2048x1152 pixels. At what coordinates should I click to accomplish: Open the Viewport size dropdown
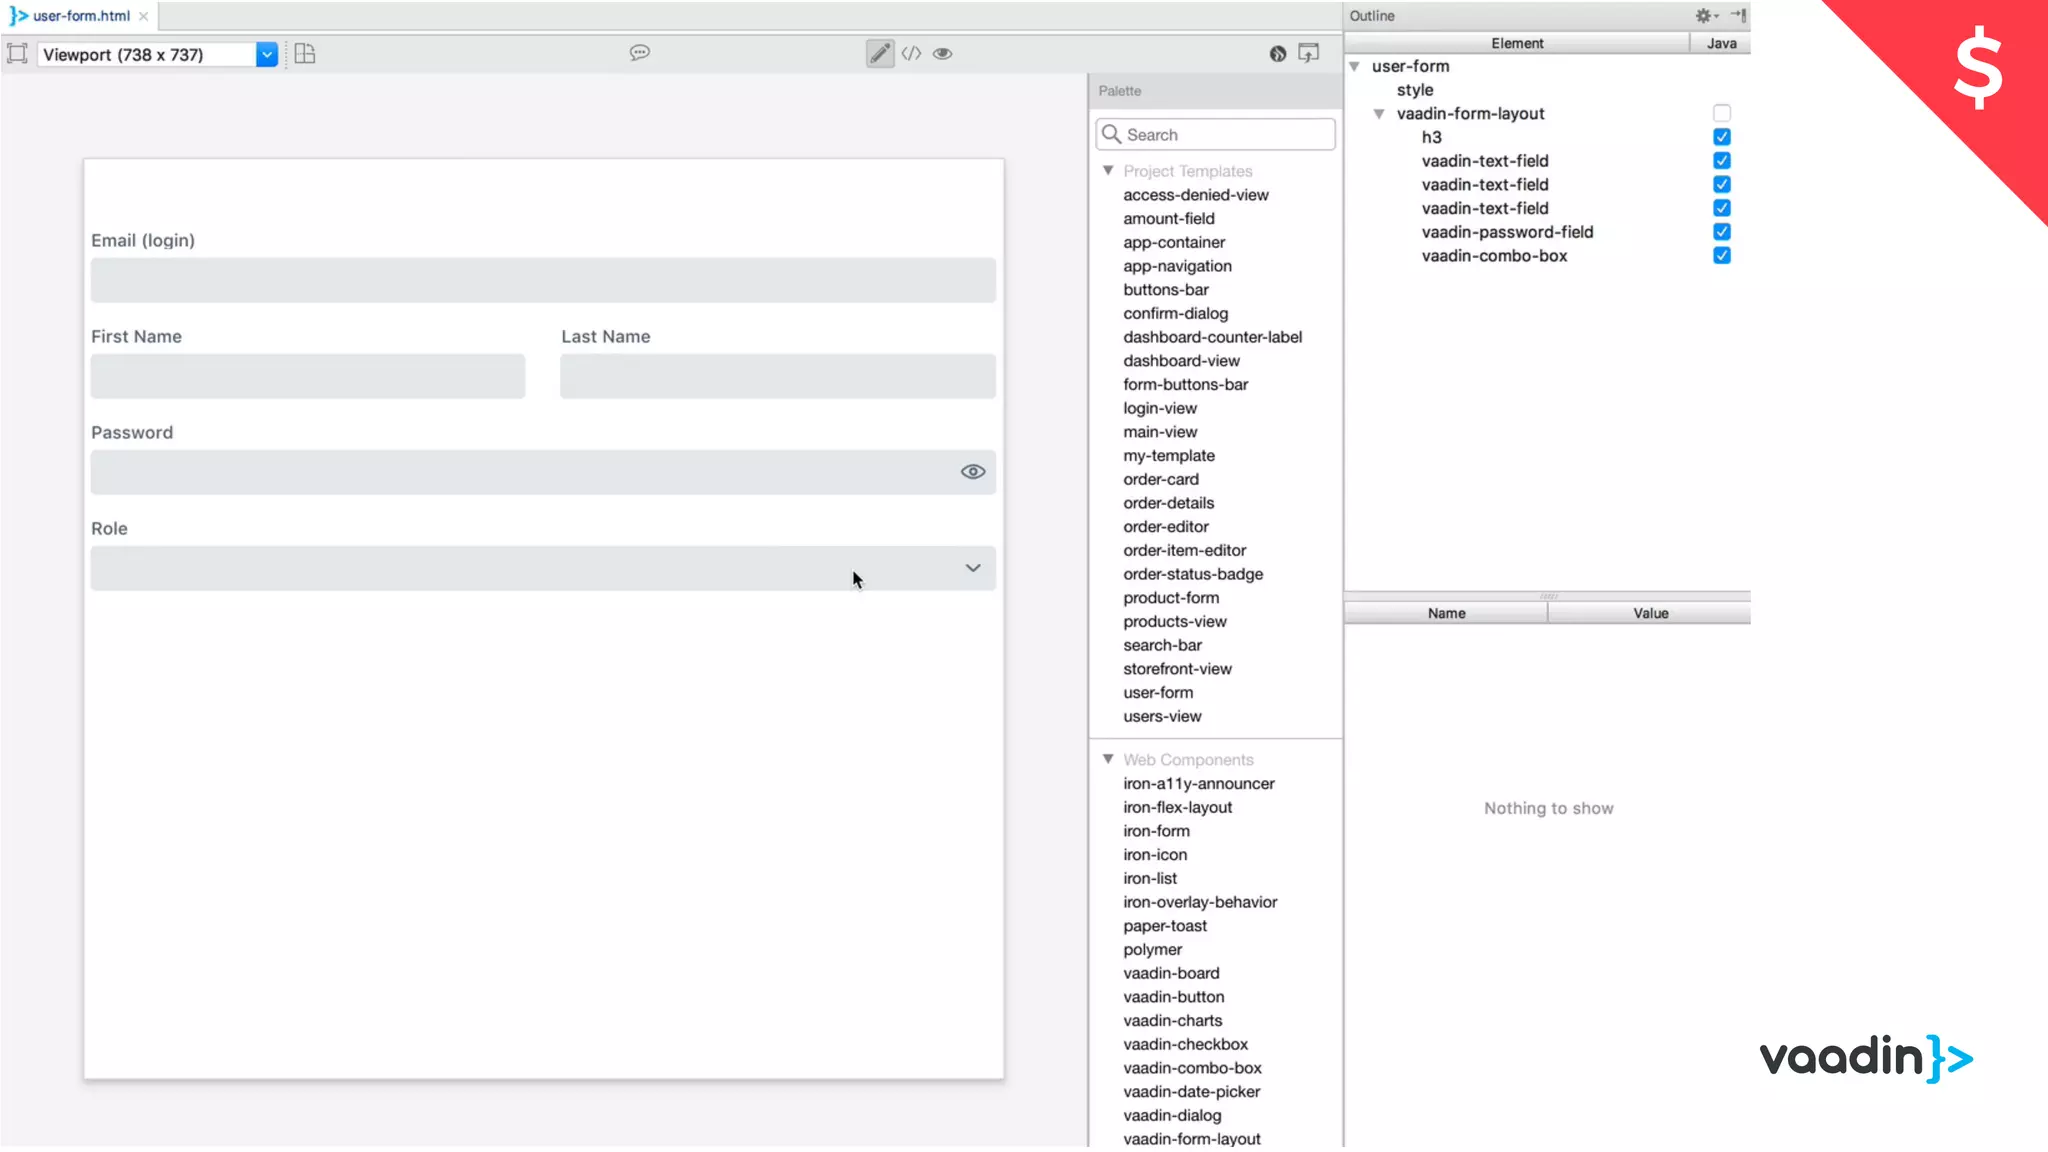[x=266, y=55]
